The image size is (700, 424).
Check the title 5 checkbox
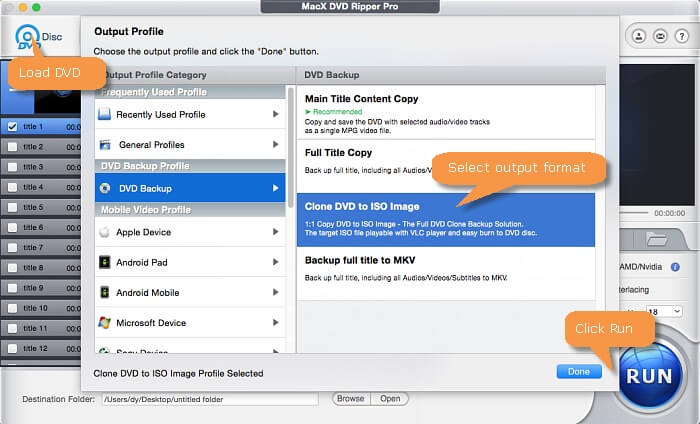point(12,208)
